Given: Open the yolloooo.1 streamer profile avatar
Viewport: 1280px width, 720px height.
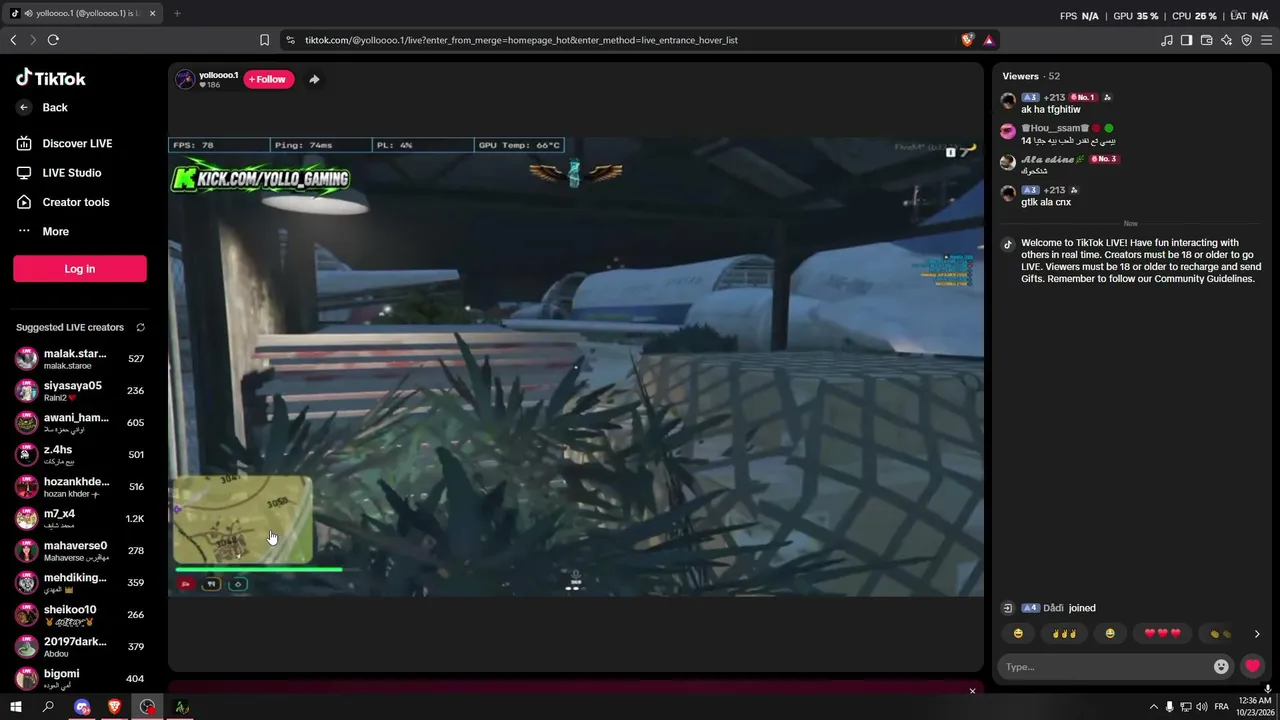Looking at the screenshot, I should click(x=185, y=80).
